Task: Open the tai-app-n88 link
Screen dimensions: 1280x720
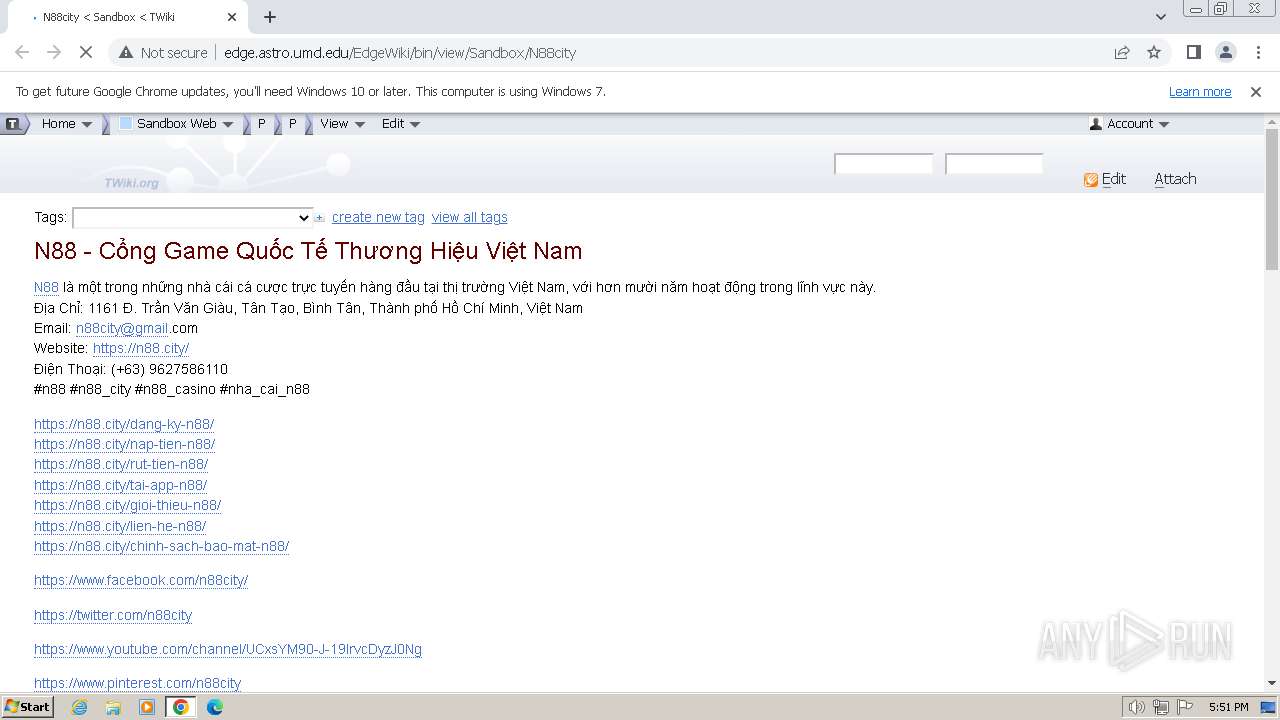Action: click(120, 485)
